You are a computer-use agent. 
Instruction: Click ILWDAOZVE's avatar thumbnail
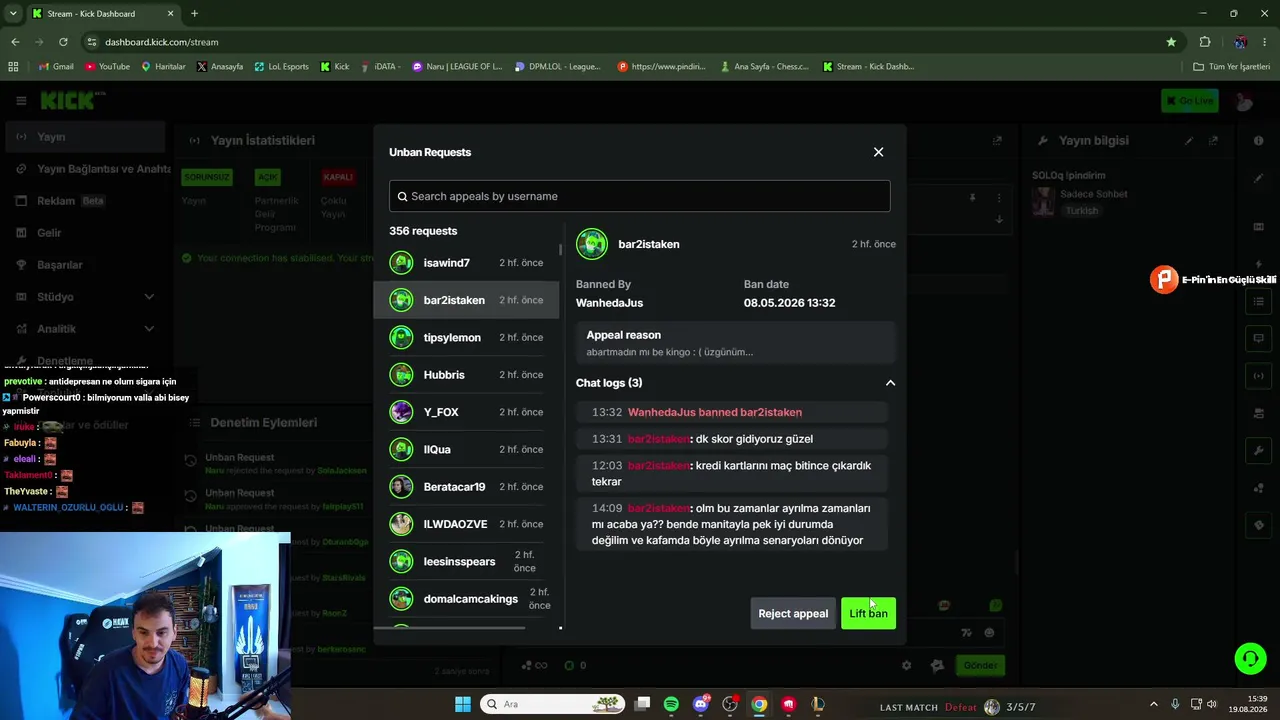pyautogui.click(x=401, y=524)
